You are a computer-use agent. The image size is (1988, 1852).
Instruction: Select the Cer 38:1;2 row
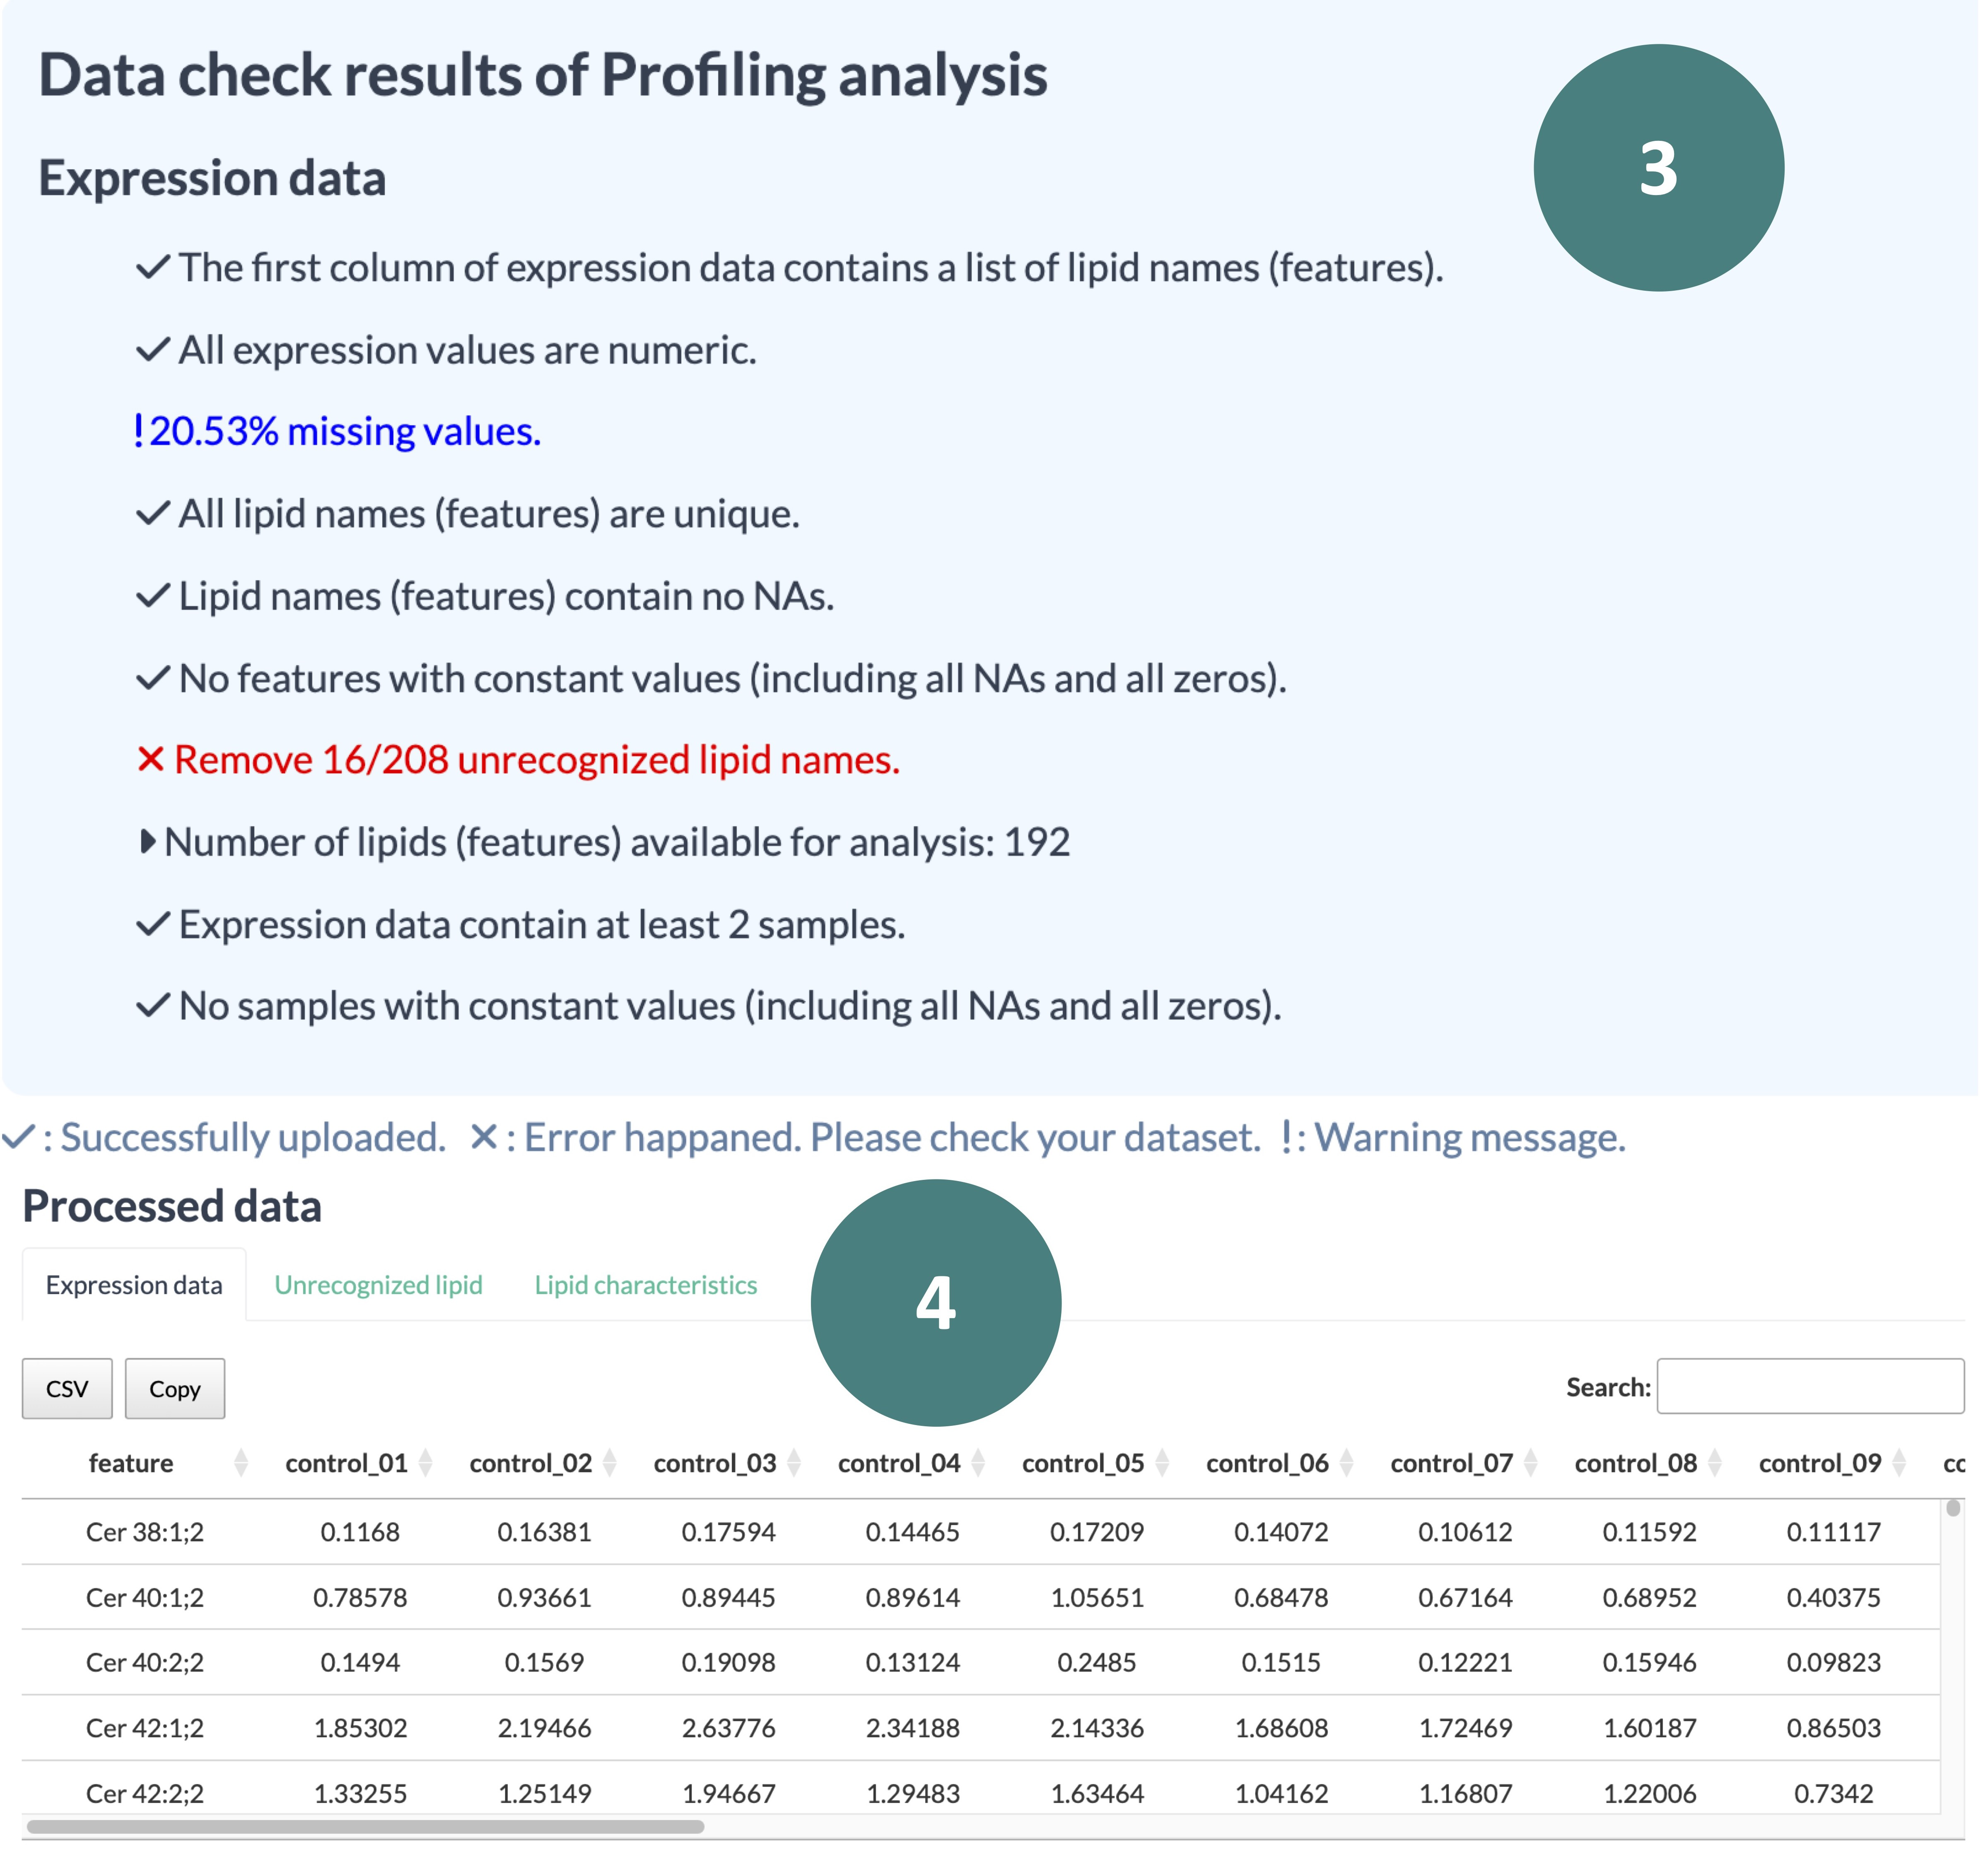click(x=145, y=1532)
